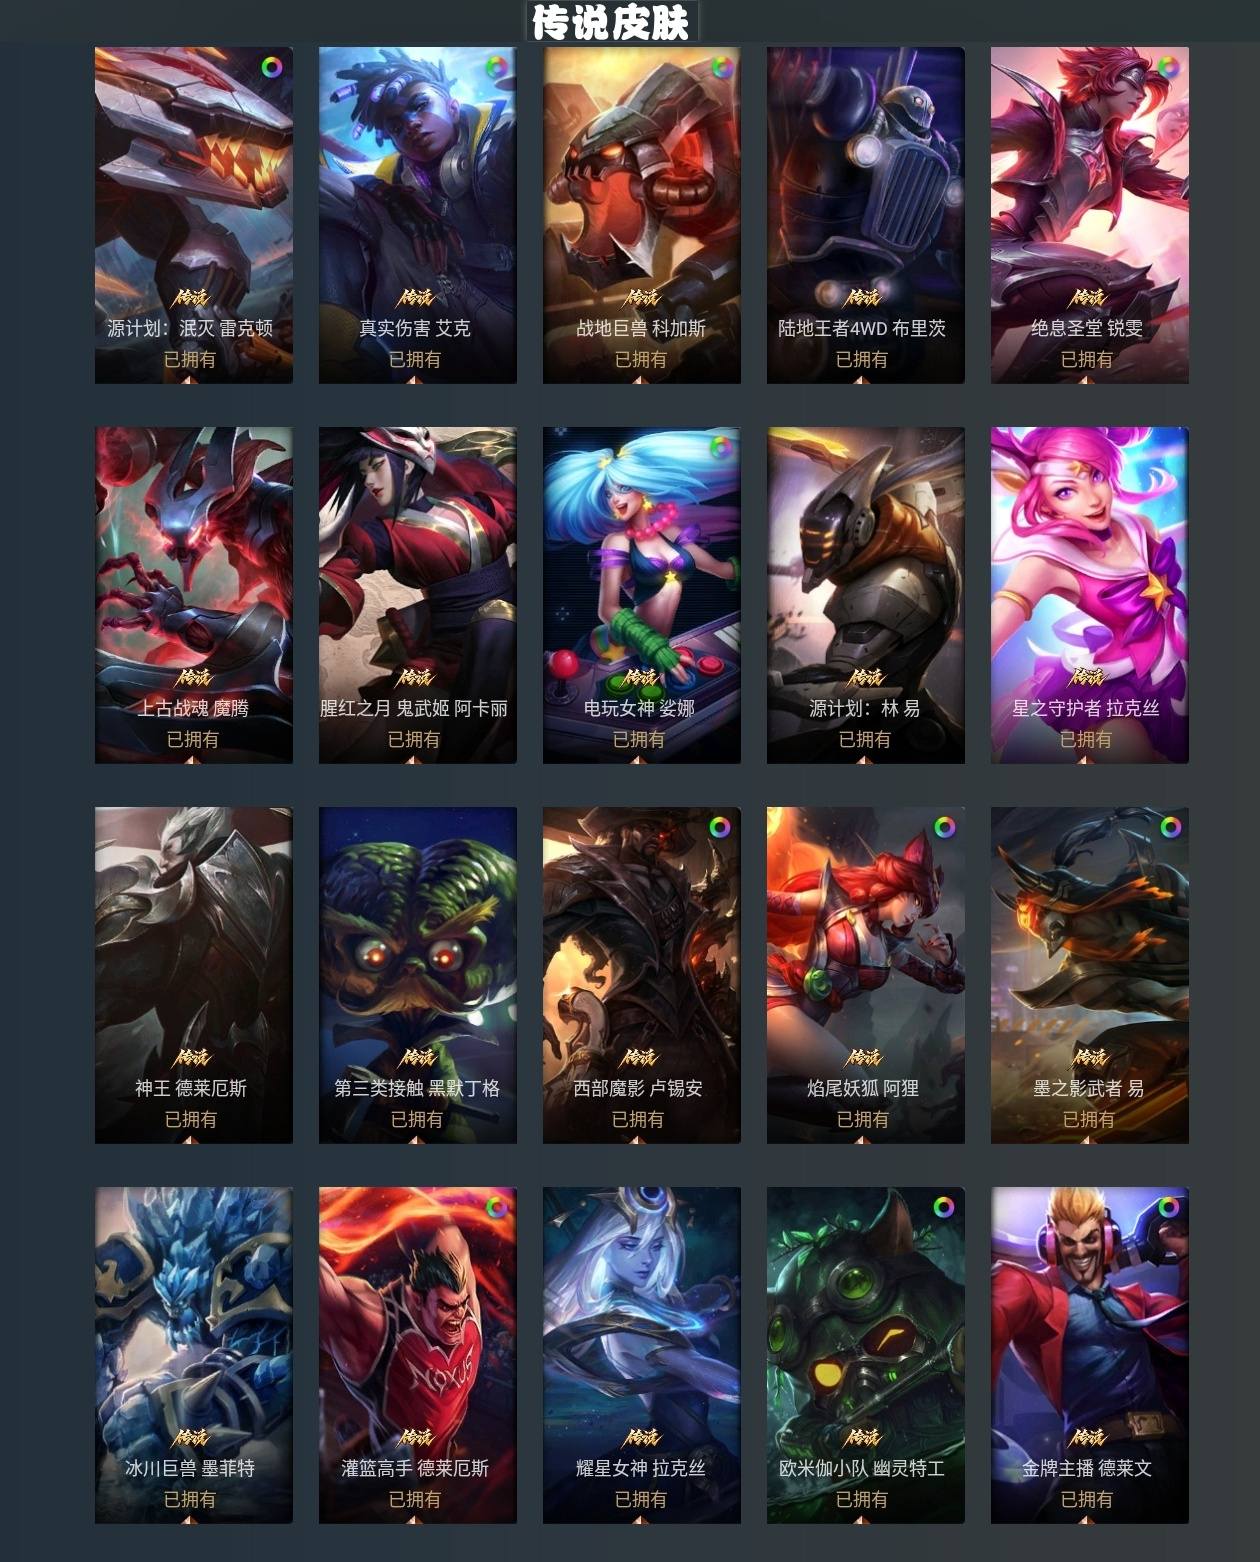This screenshot has height=1562, width=1260.
Task: Click chroma icon on 真实伤害 艾克 skin
Action: pyautogui.click(x=496, y=67)
